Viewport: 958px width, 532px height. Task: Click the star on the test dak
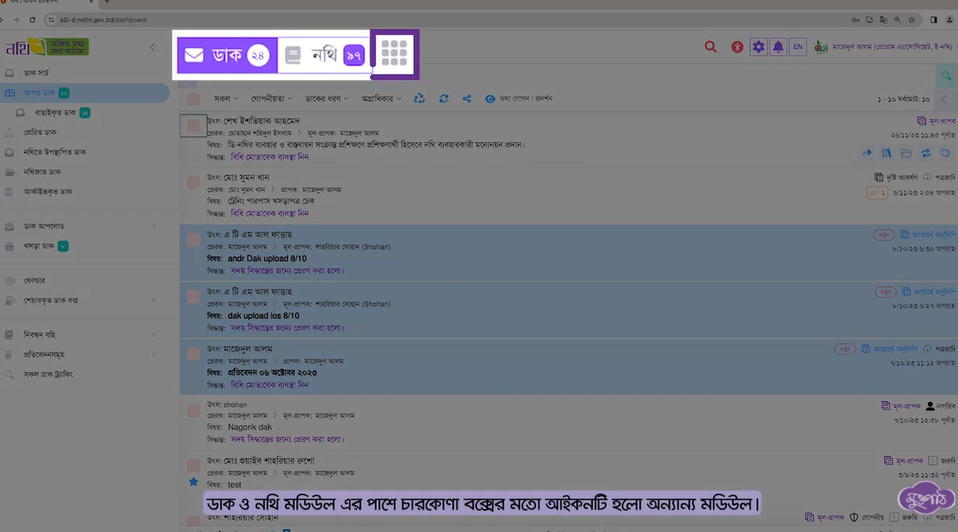click(x=194, y=481)
